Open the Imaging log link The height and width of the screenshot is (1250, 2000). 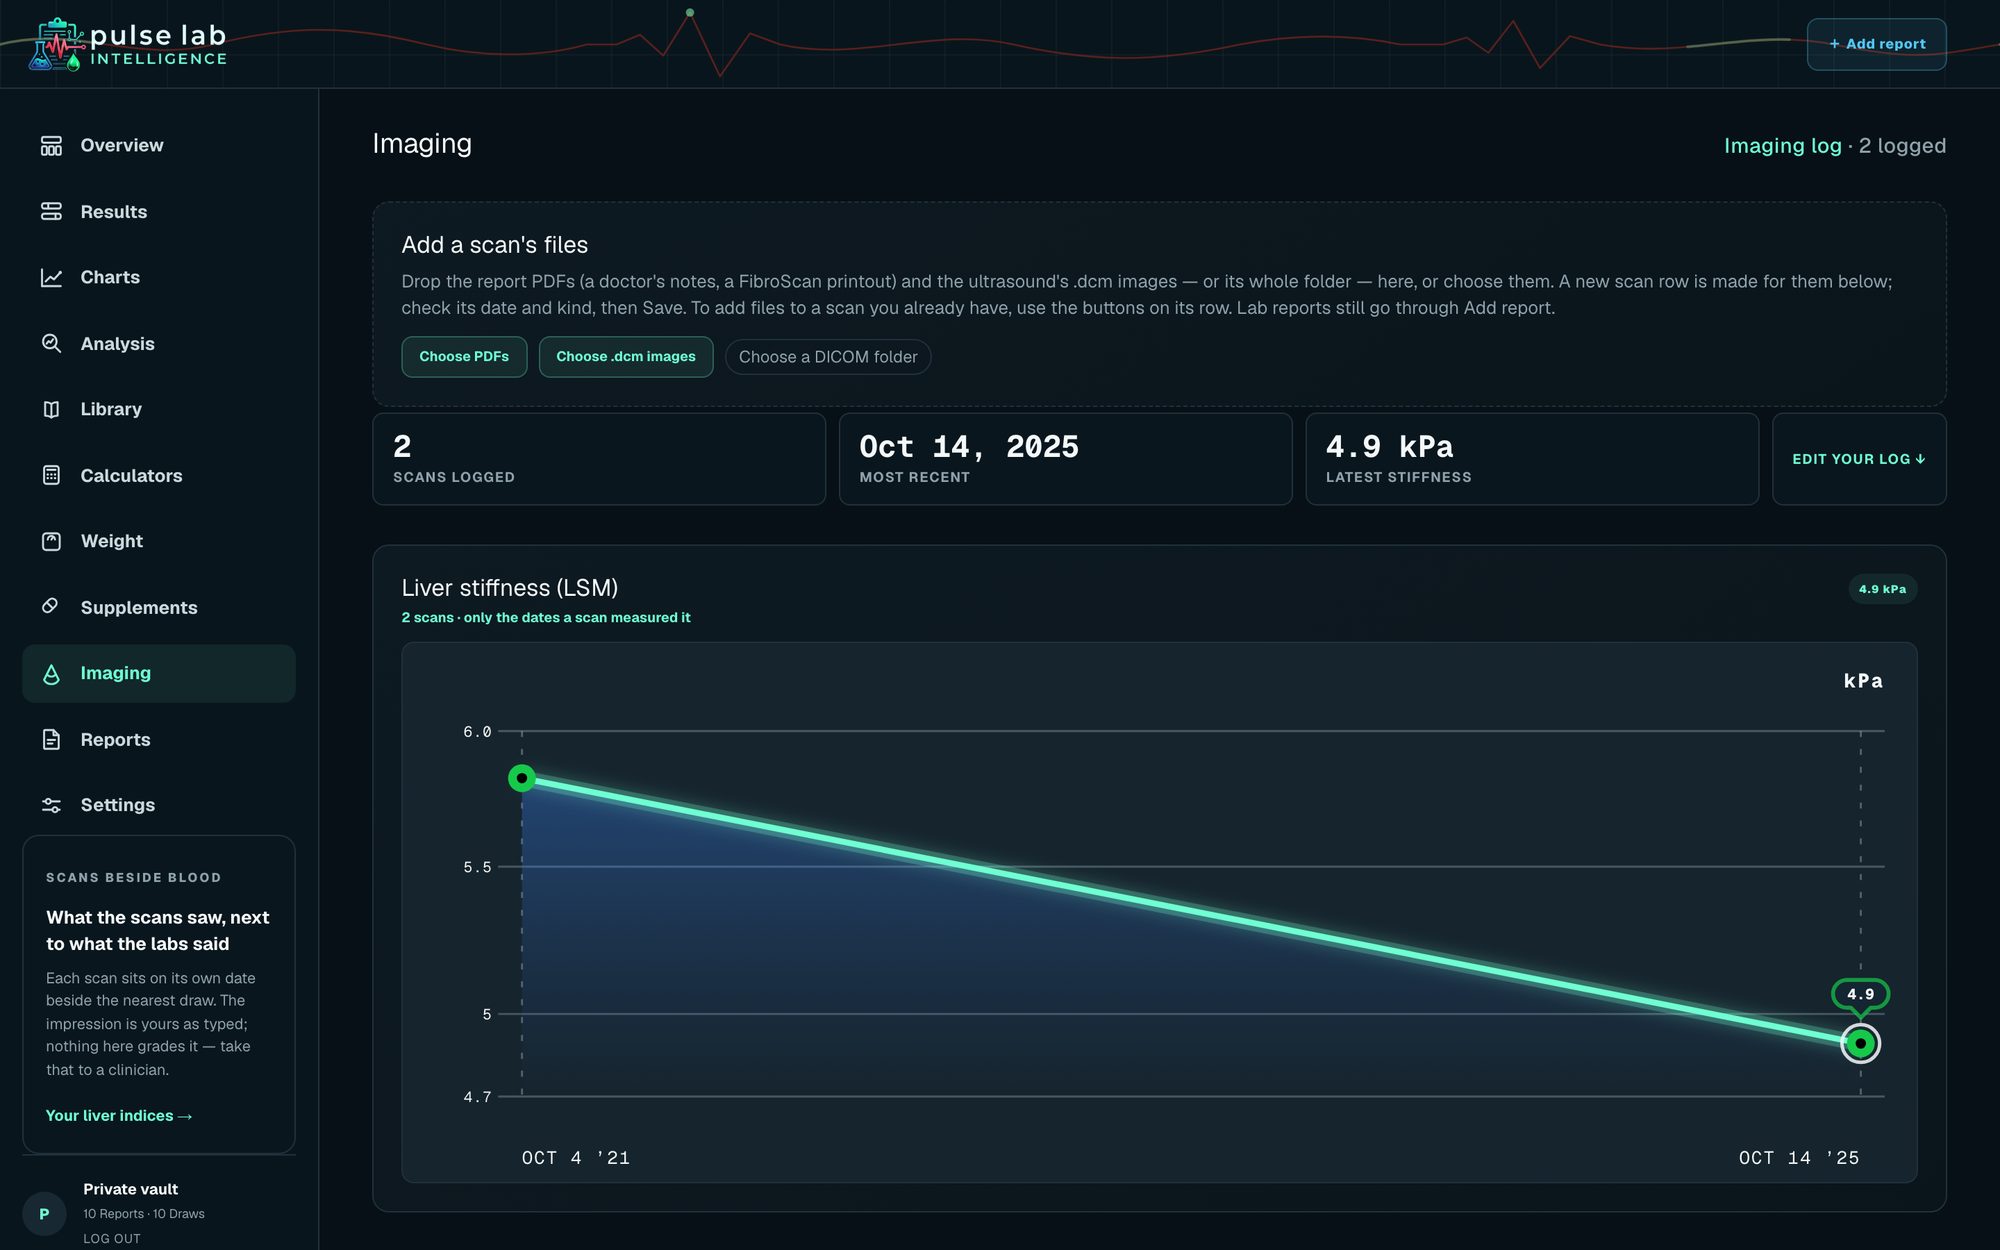pyautogui.click(x=1782, y=146)
